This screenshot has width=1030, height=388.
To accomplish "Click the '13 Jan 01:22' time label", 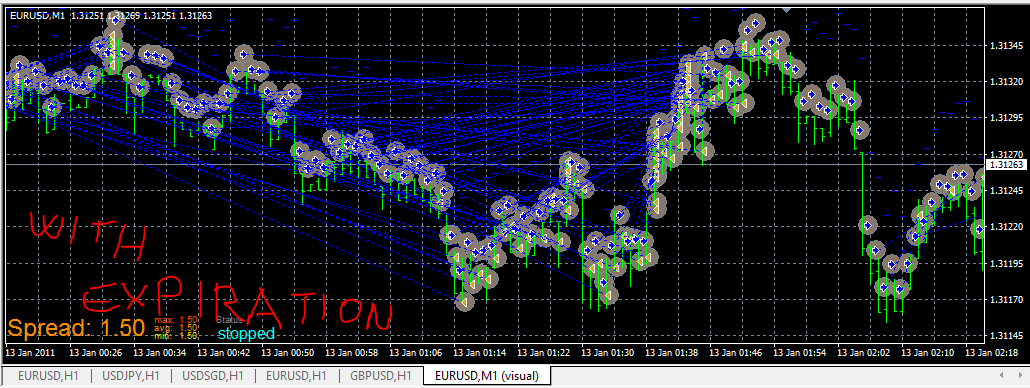I will (544, 353).
